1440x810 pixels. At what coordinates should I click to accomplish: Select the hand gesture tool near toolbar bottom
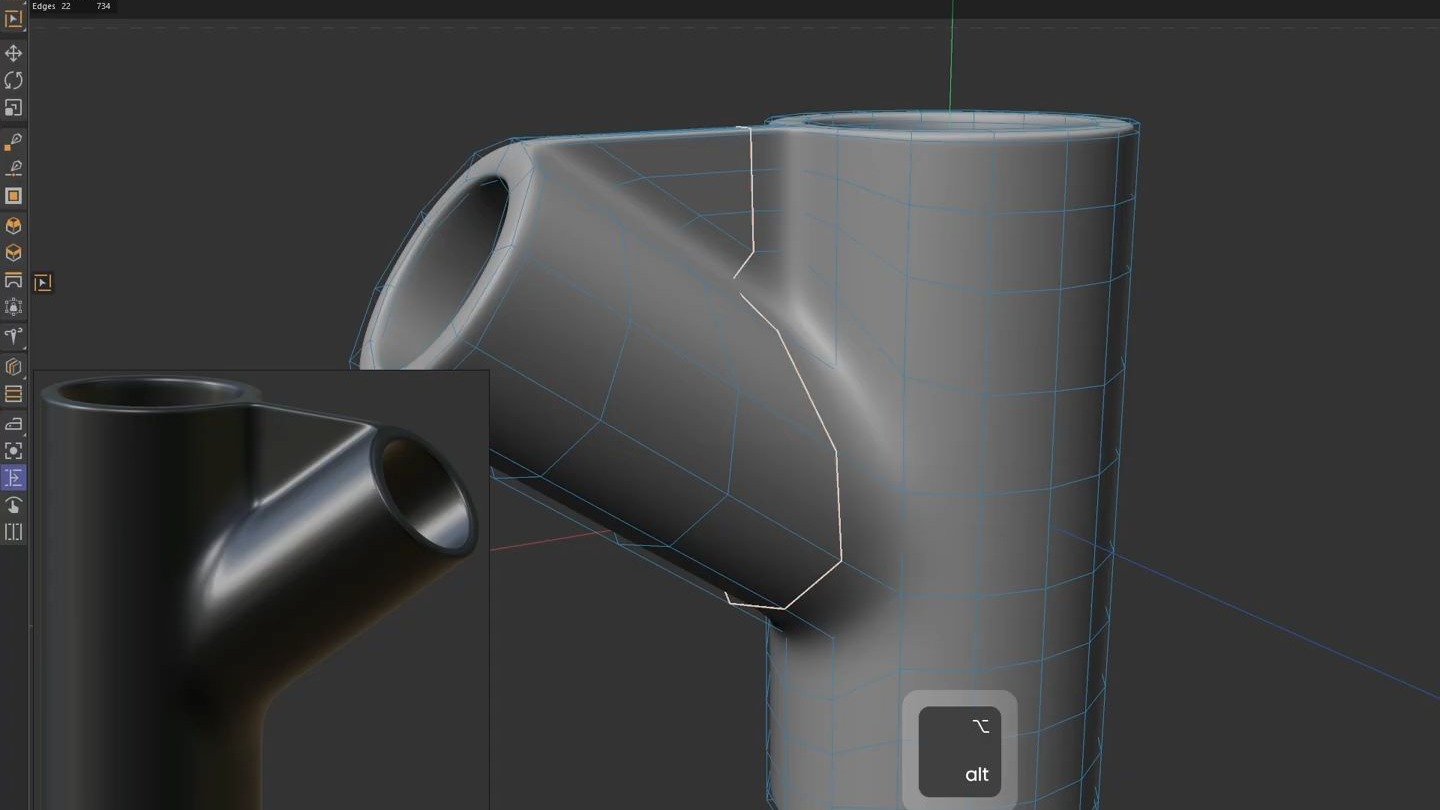[x=14, y=505]
